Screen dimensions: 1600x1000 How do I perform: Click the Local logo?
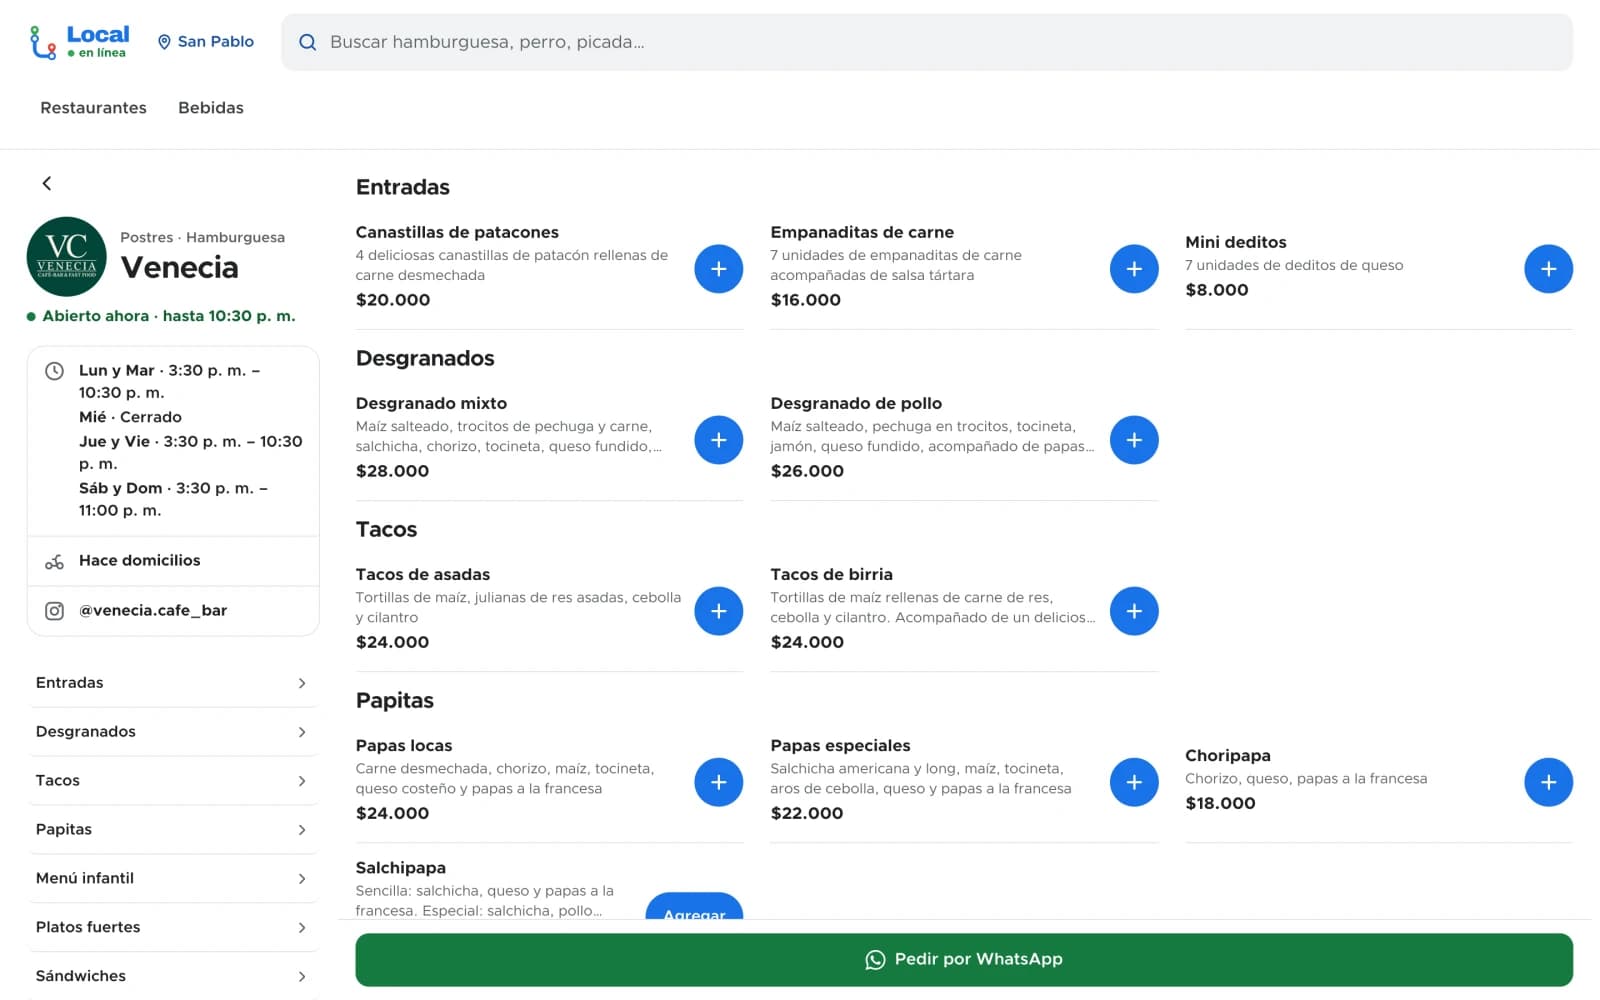79,42
